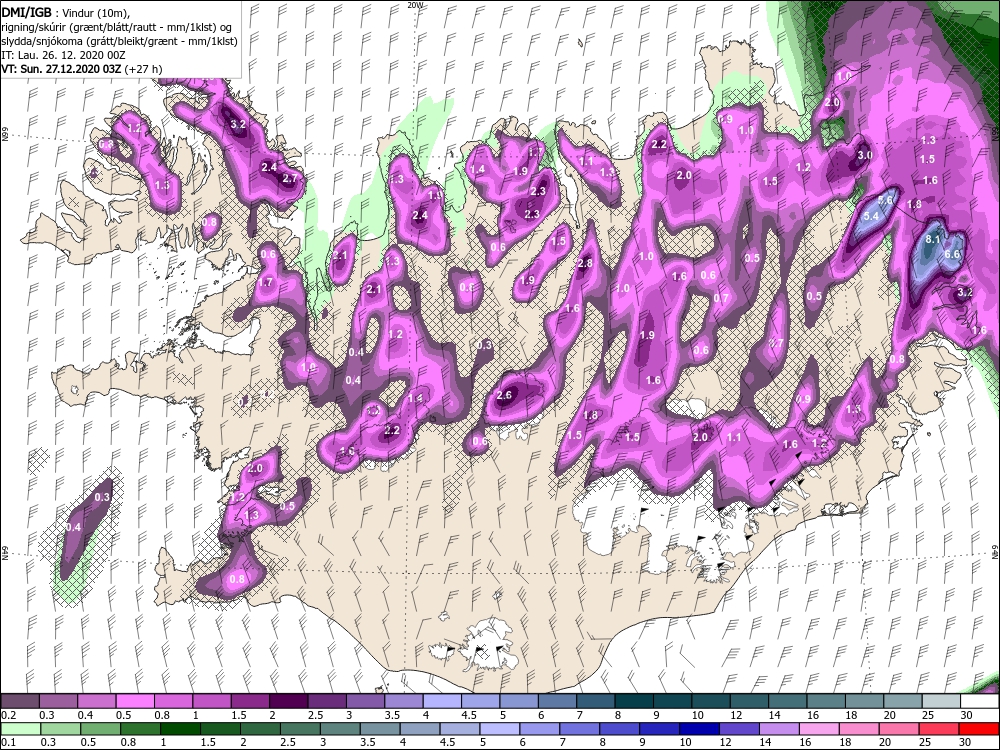Select the lavender 4.5 swatch in snow legend

tap(480, 701)
